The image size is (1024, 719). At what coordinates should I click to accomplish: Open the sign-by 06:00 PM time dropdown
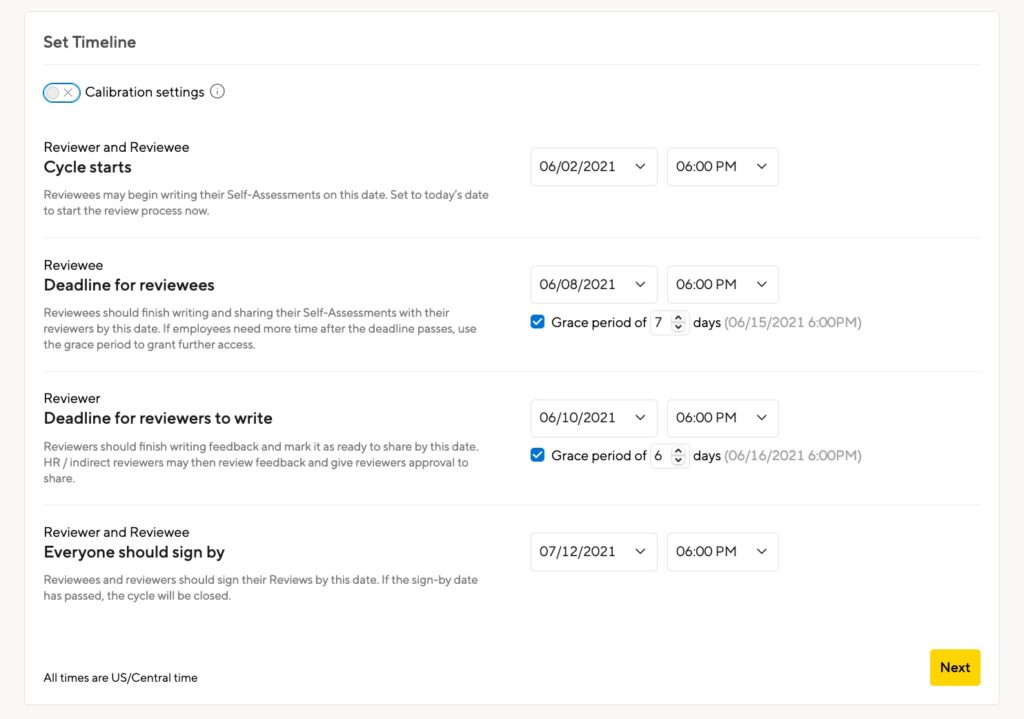coord(722,552)
